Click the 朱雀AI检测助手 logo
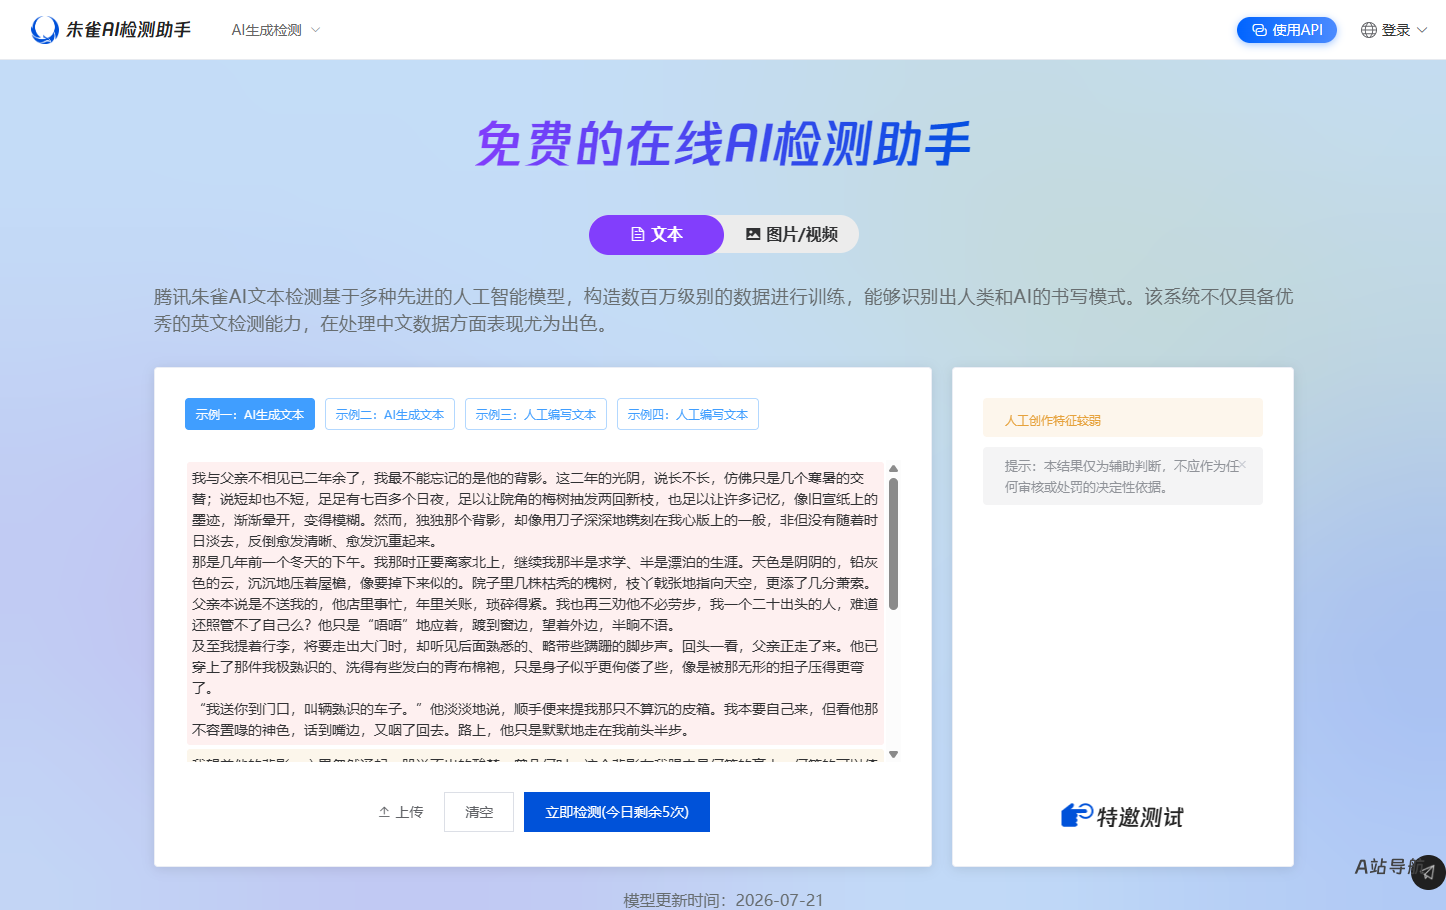 (x=111, y=30)
